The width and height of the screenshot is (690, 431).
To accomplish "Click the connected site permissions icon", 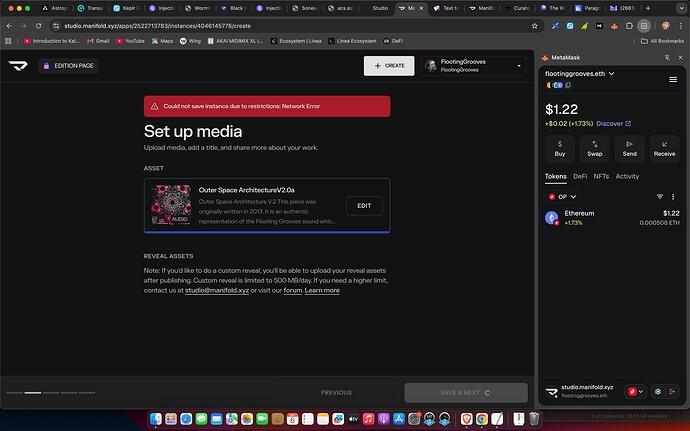I will (x=657, y=391).
